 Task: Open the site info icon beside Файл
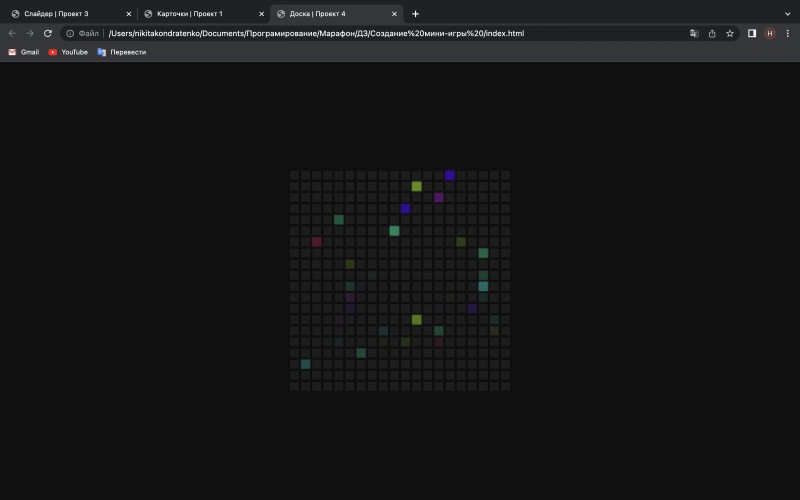pos(70,34)
